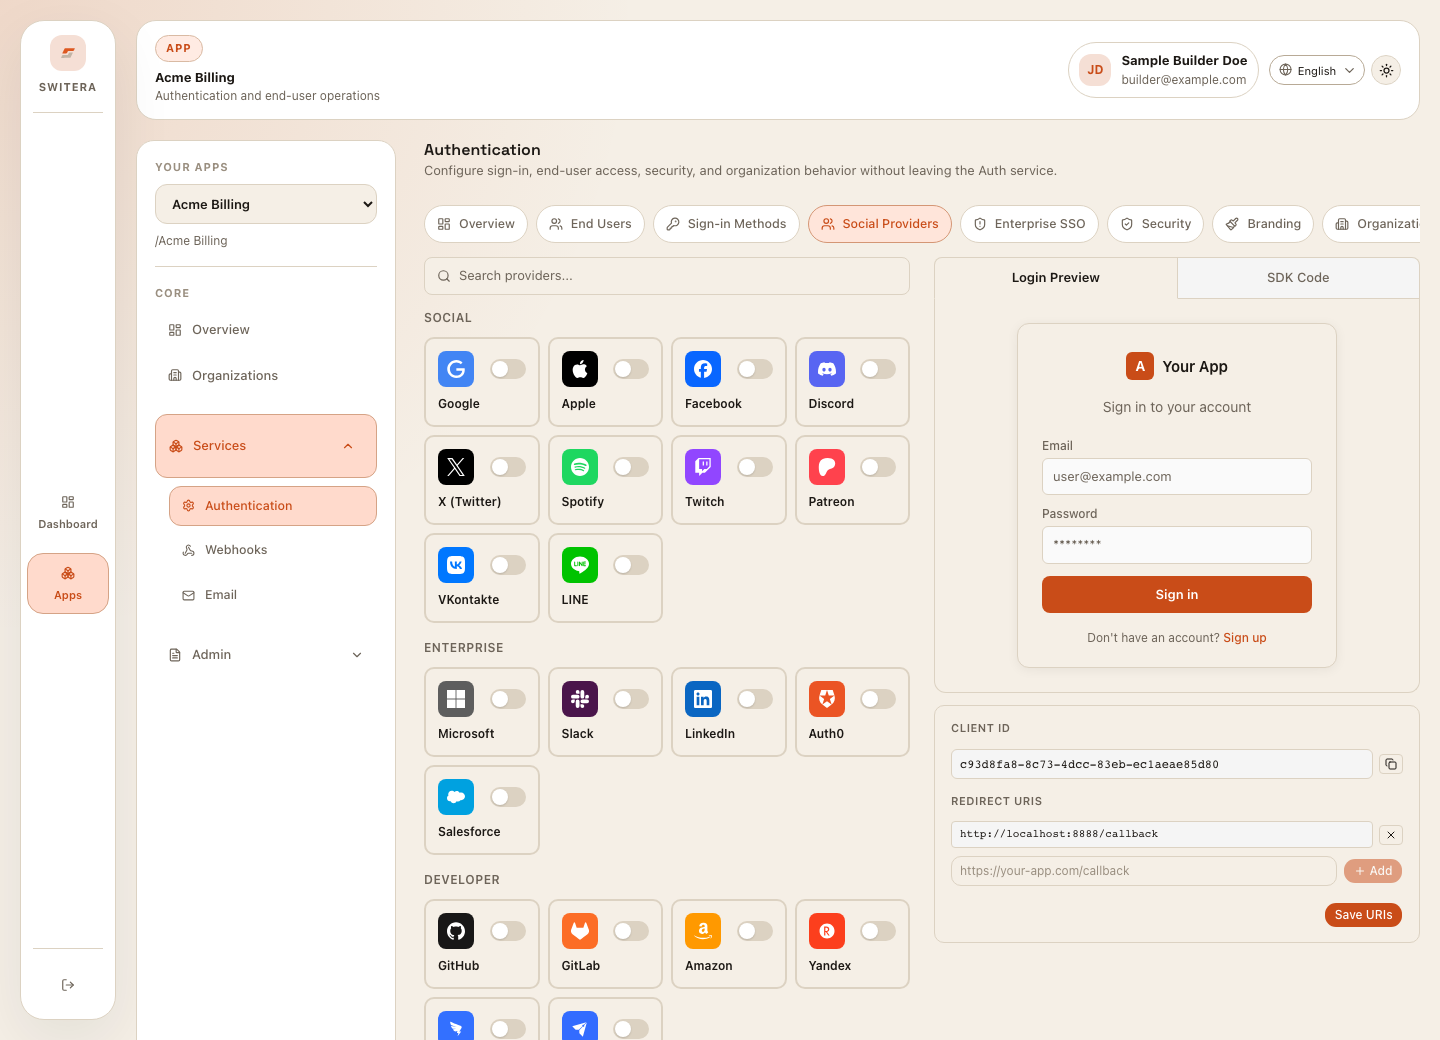Click the Discord provider icon
This screenshot has height=1040, width=1440.
point(827,369)
